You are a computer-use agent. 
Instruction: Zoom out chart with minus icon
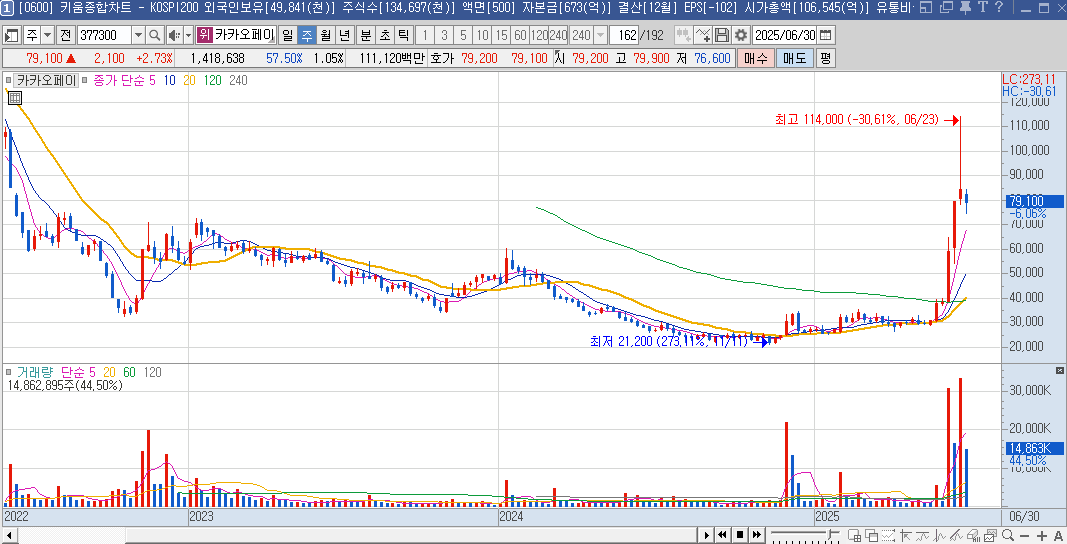tap(1024, 536)
